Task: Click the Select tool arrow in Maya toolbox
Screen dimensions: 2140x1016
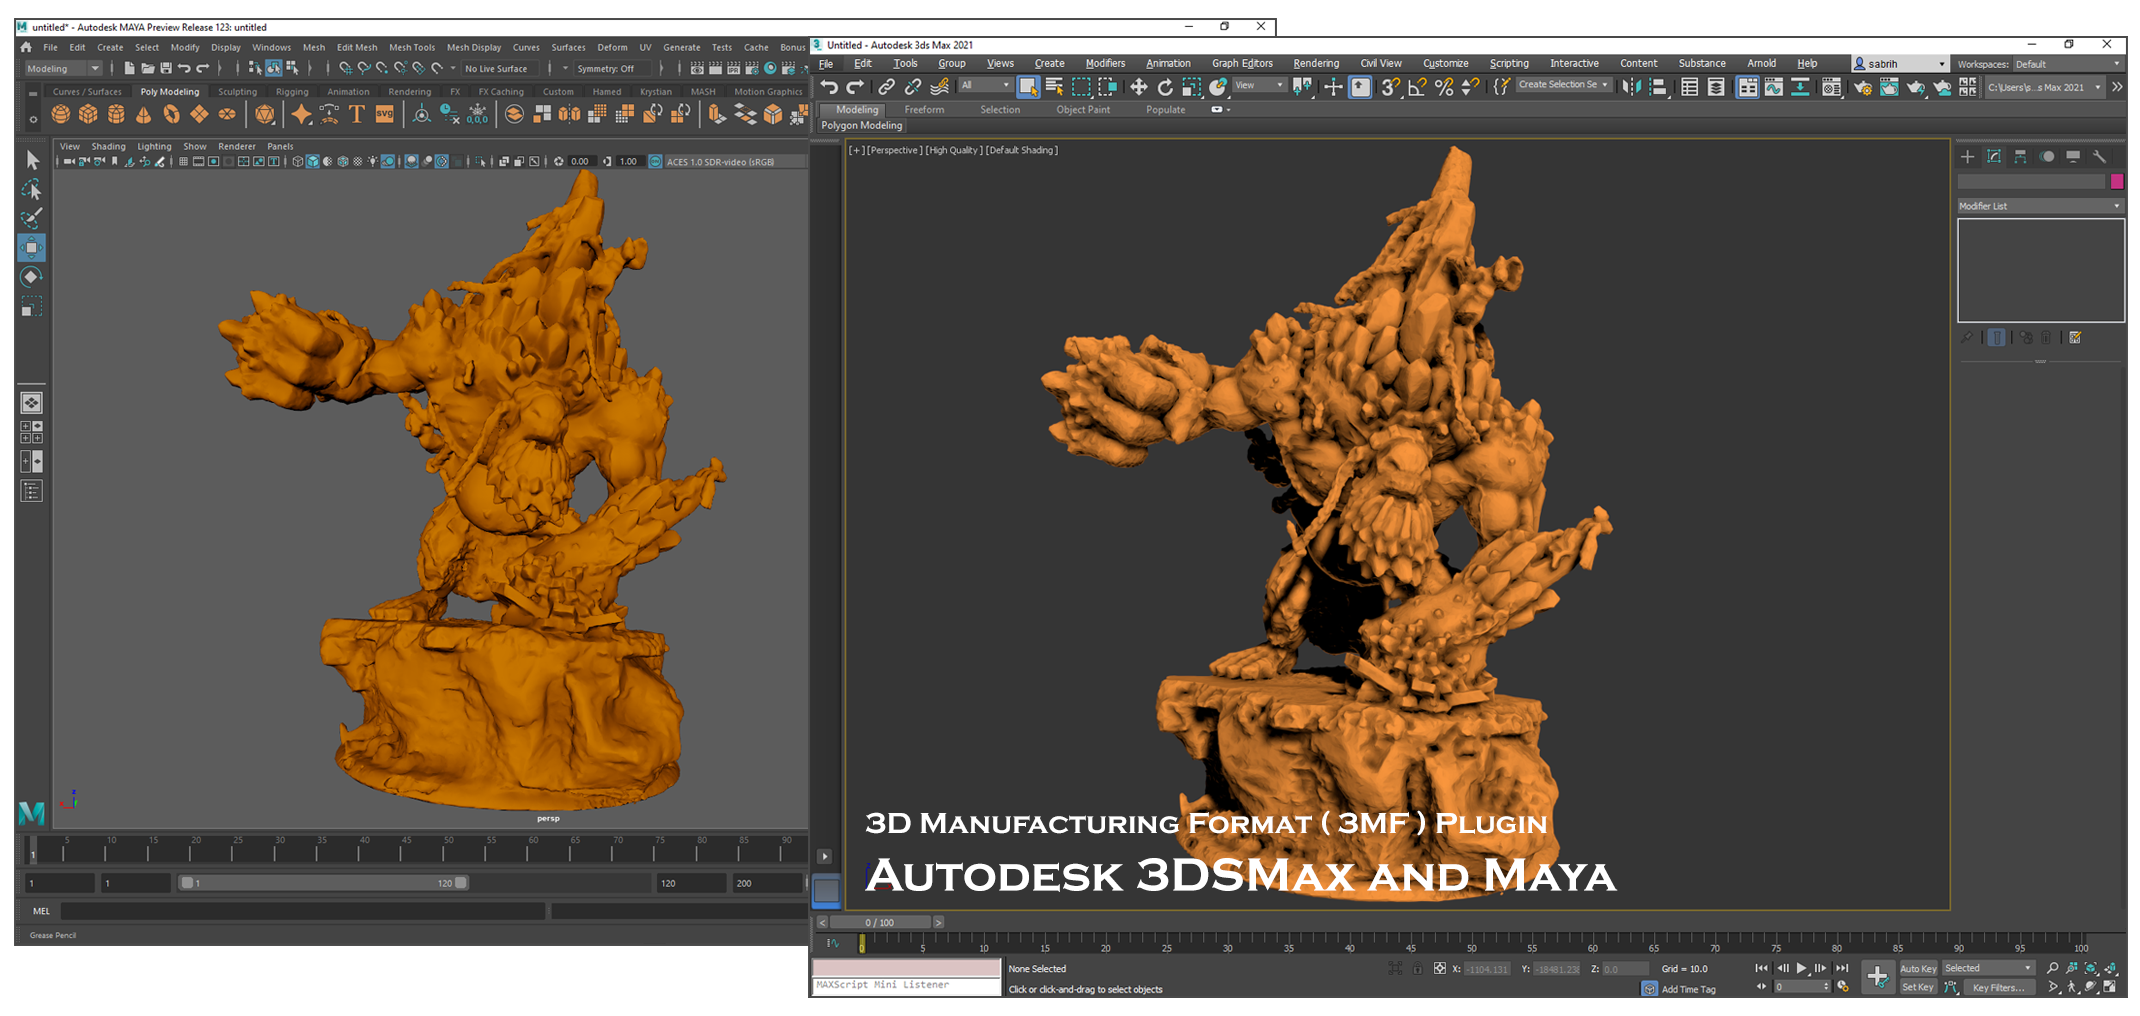Action: click(x=32, y=160)
